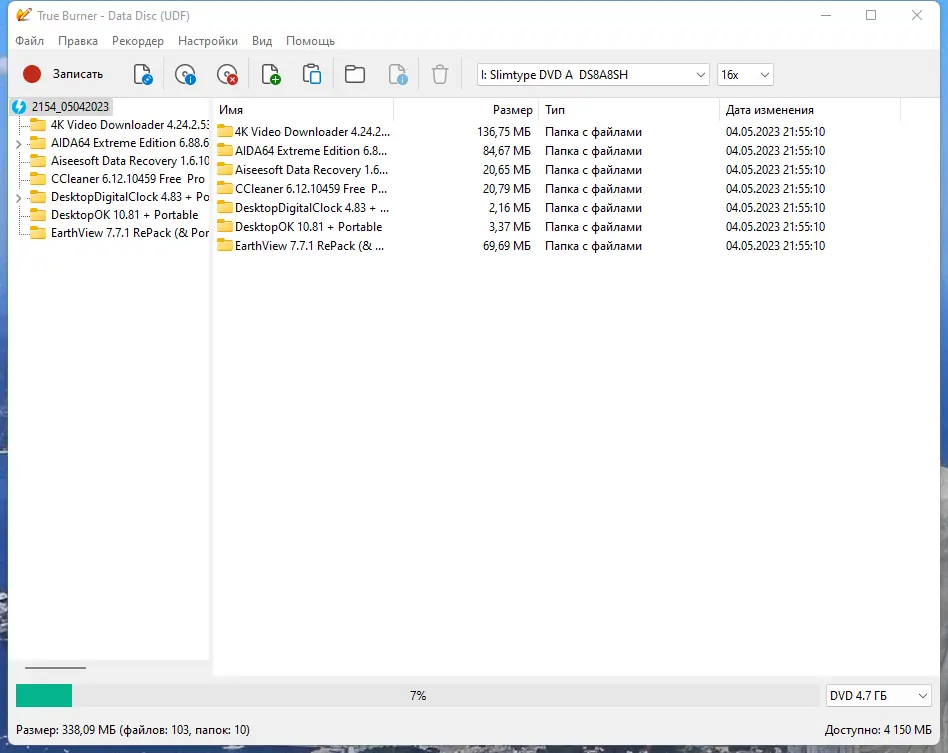
Task: Click AIDA64 Extreme Edition folder icon in list
Action: click(x=225, y=151)
